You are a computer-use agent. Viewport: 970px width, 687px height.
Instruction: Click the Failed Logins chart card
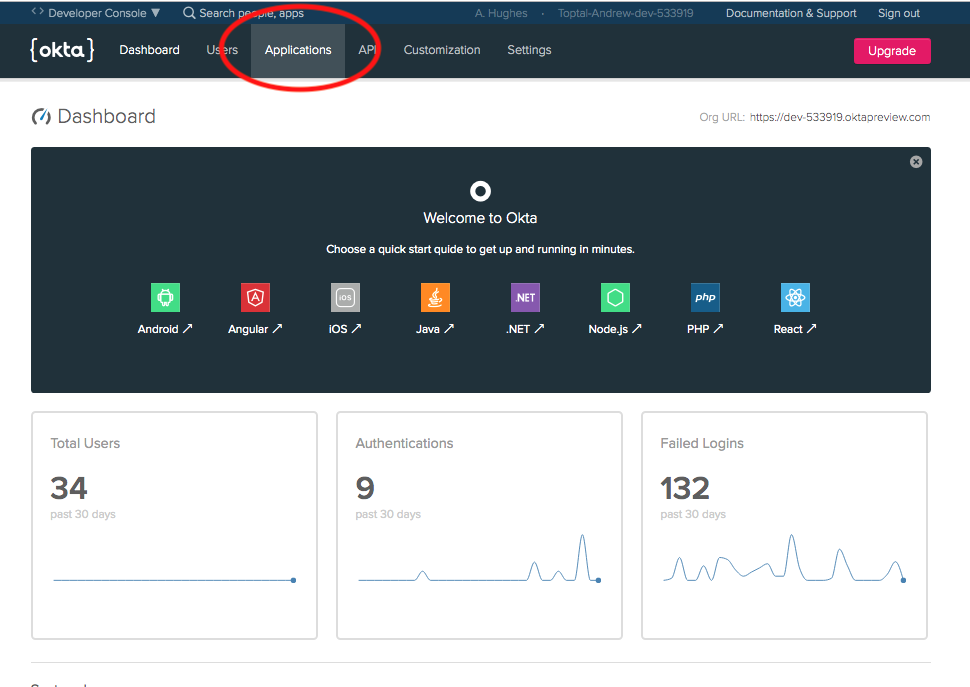(x=784, y=525)
